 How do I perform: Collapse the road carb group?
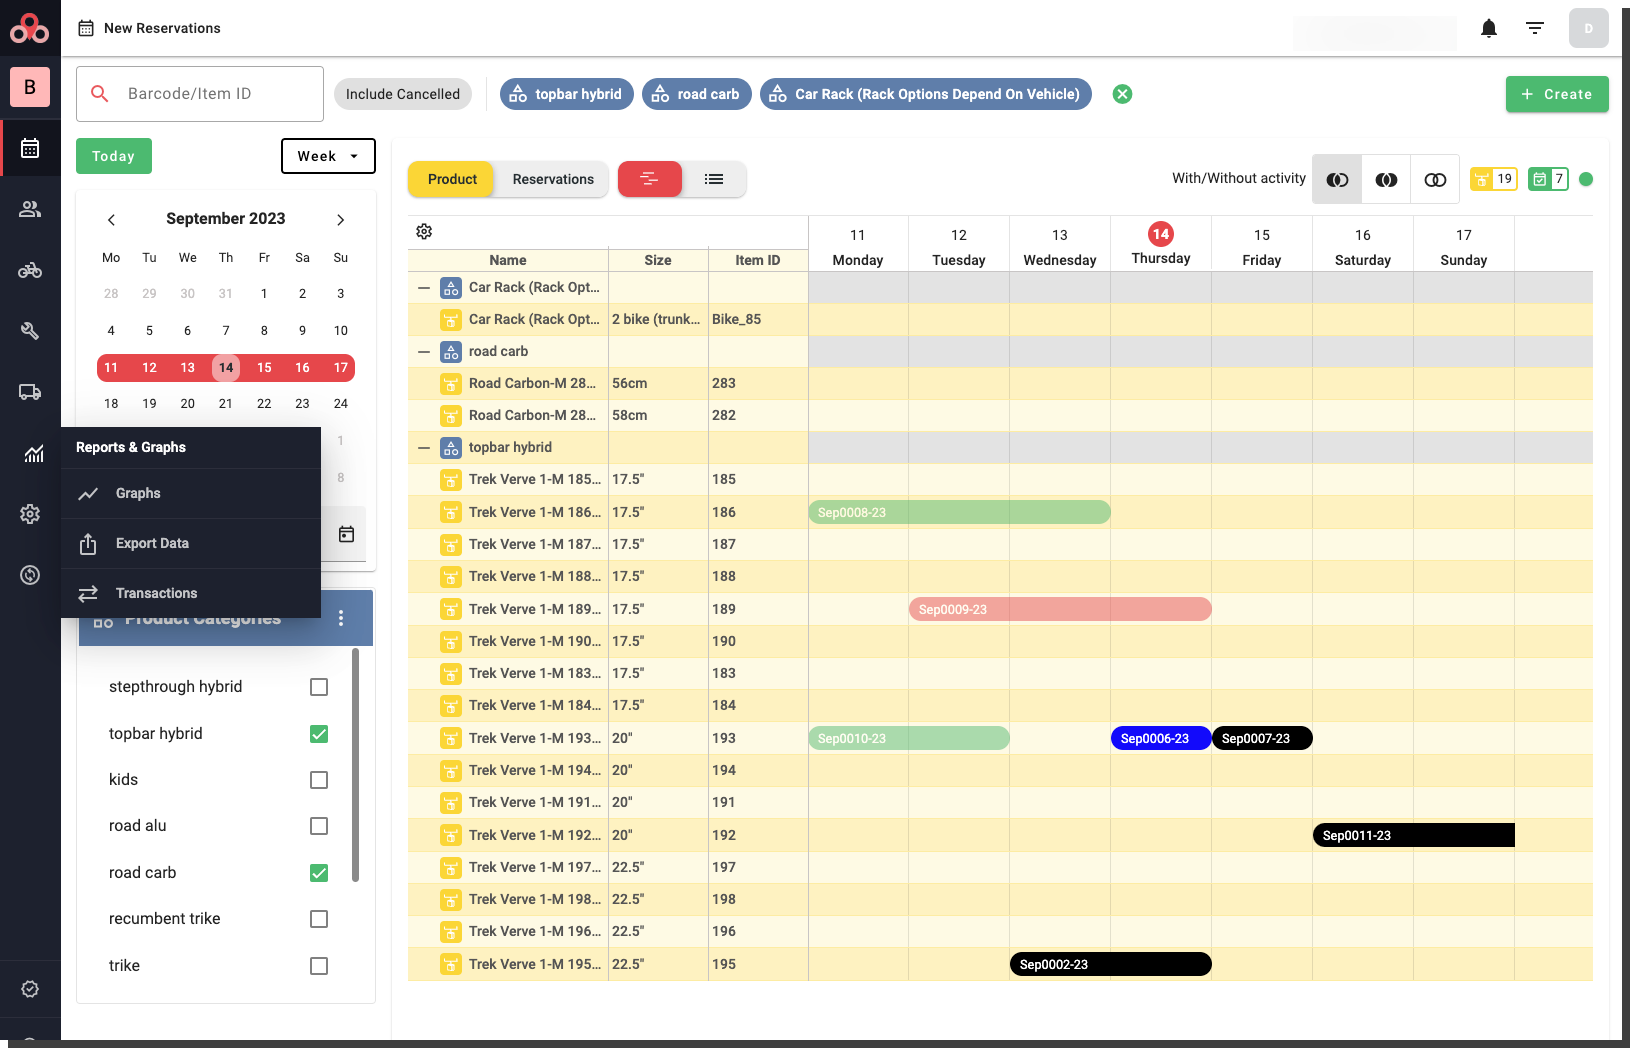(x=424, y=352)
